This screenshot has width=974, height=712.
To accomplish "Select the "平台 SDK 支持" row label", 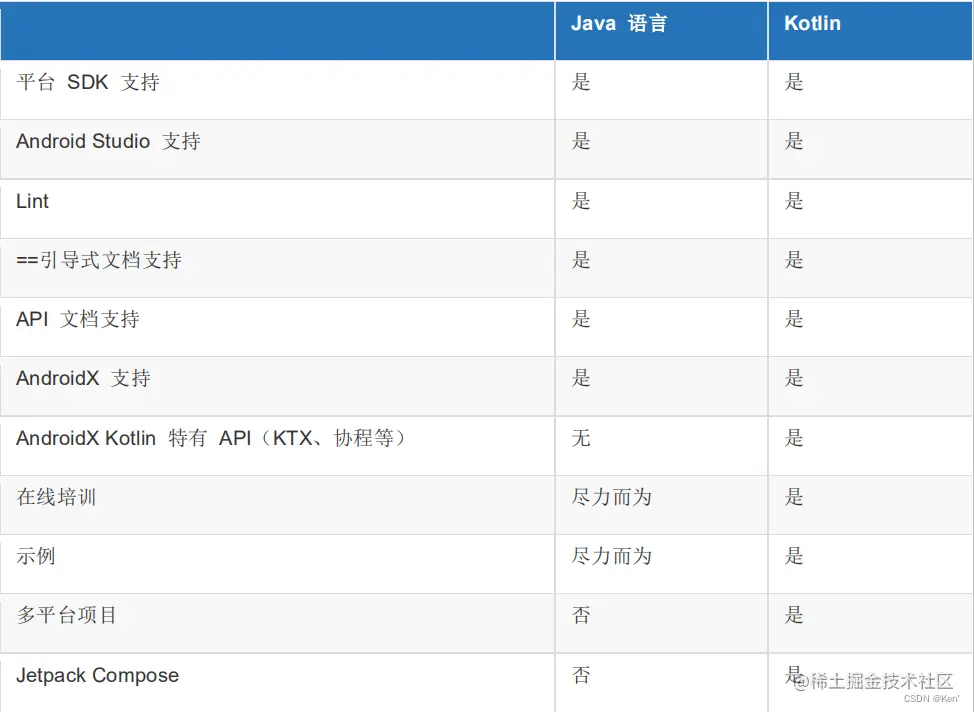I will (88, 82).
